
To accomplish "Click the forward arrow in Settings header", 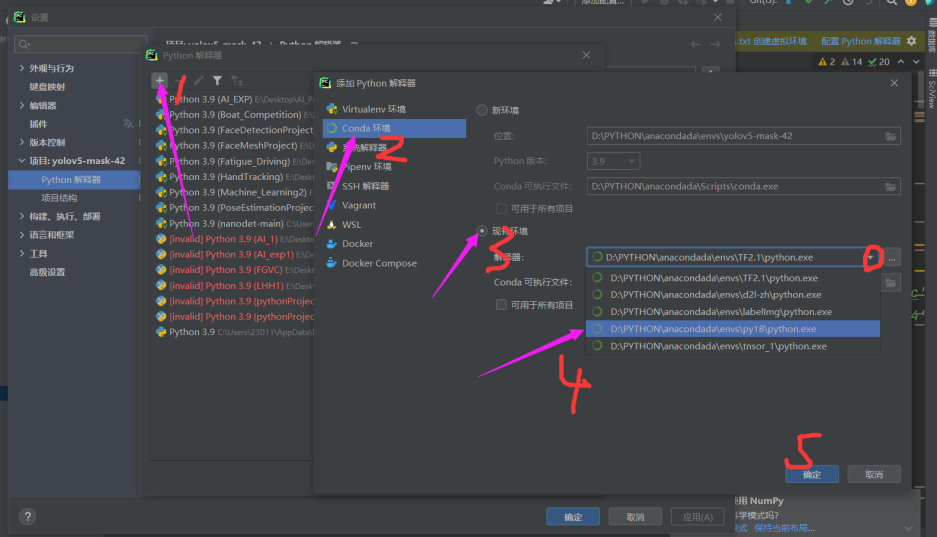I will click(x=715, y=44).
